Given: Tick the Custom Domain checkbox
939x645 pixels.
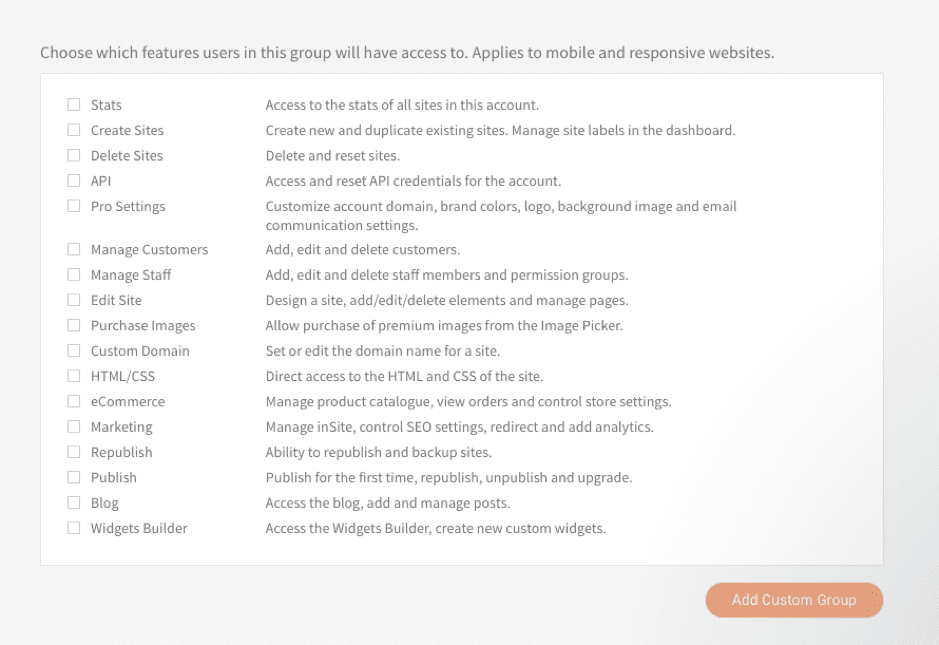Looking at the screenshot, I should click(x=74, y=351).
